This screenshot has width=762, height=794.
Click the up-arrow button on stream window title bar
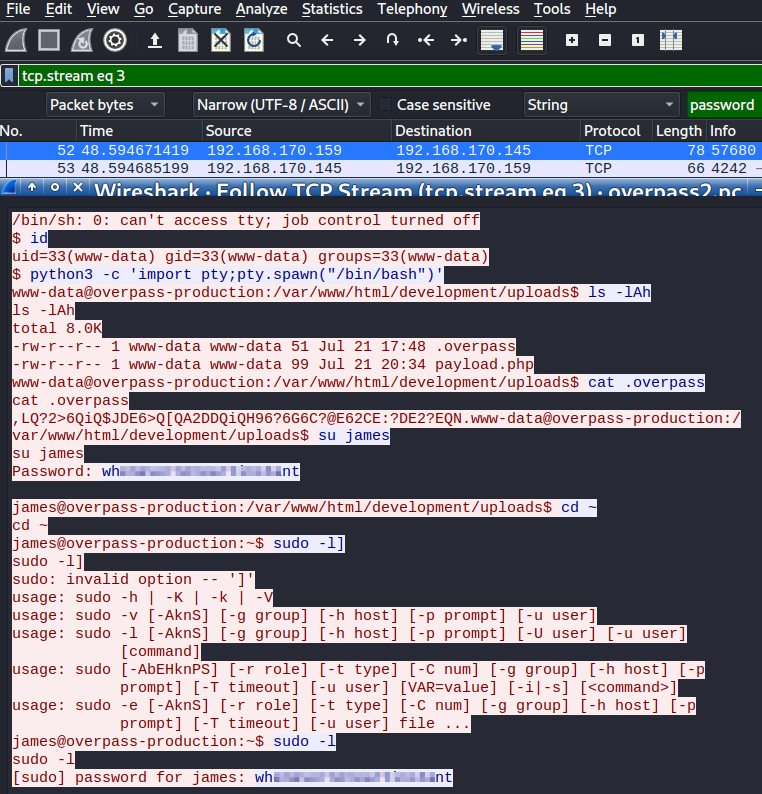[32, 187]
